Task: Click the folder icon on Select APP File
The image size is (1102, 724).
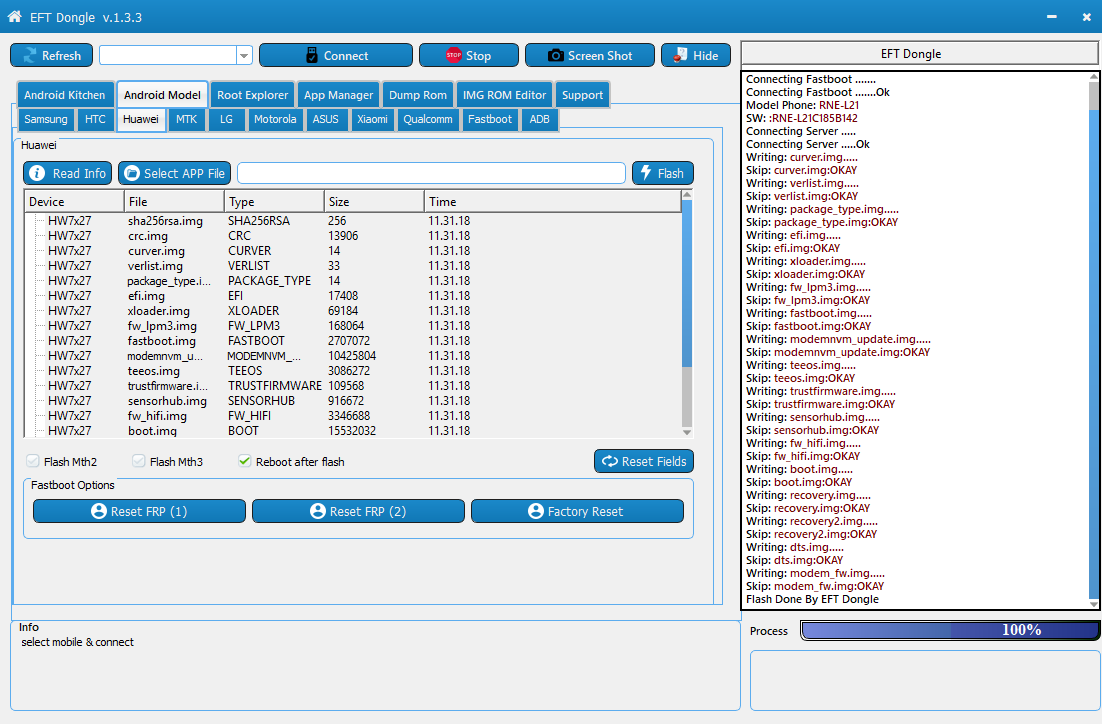Action: pos(131,173)
